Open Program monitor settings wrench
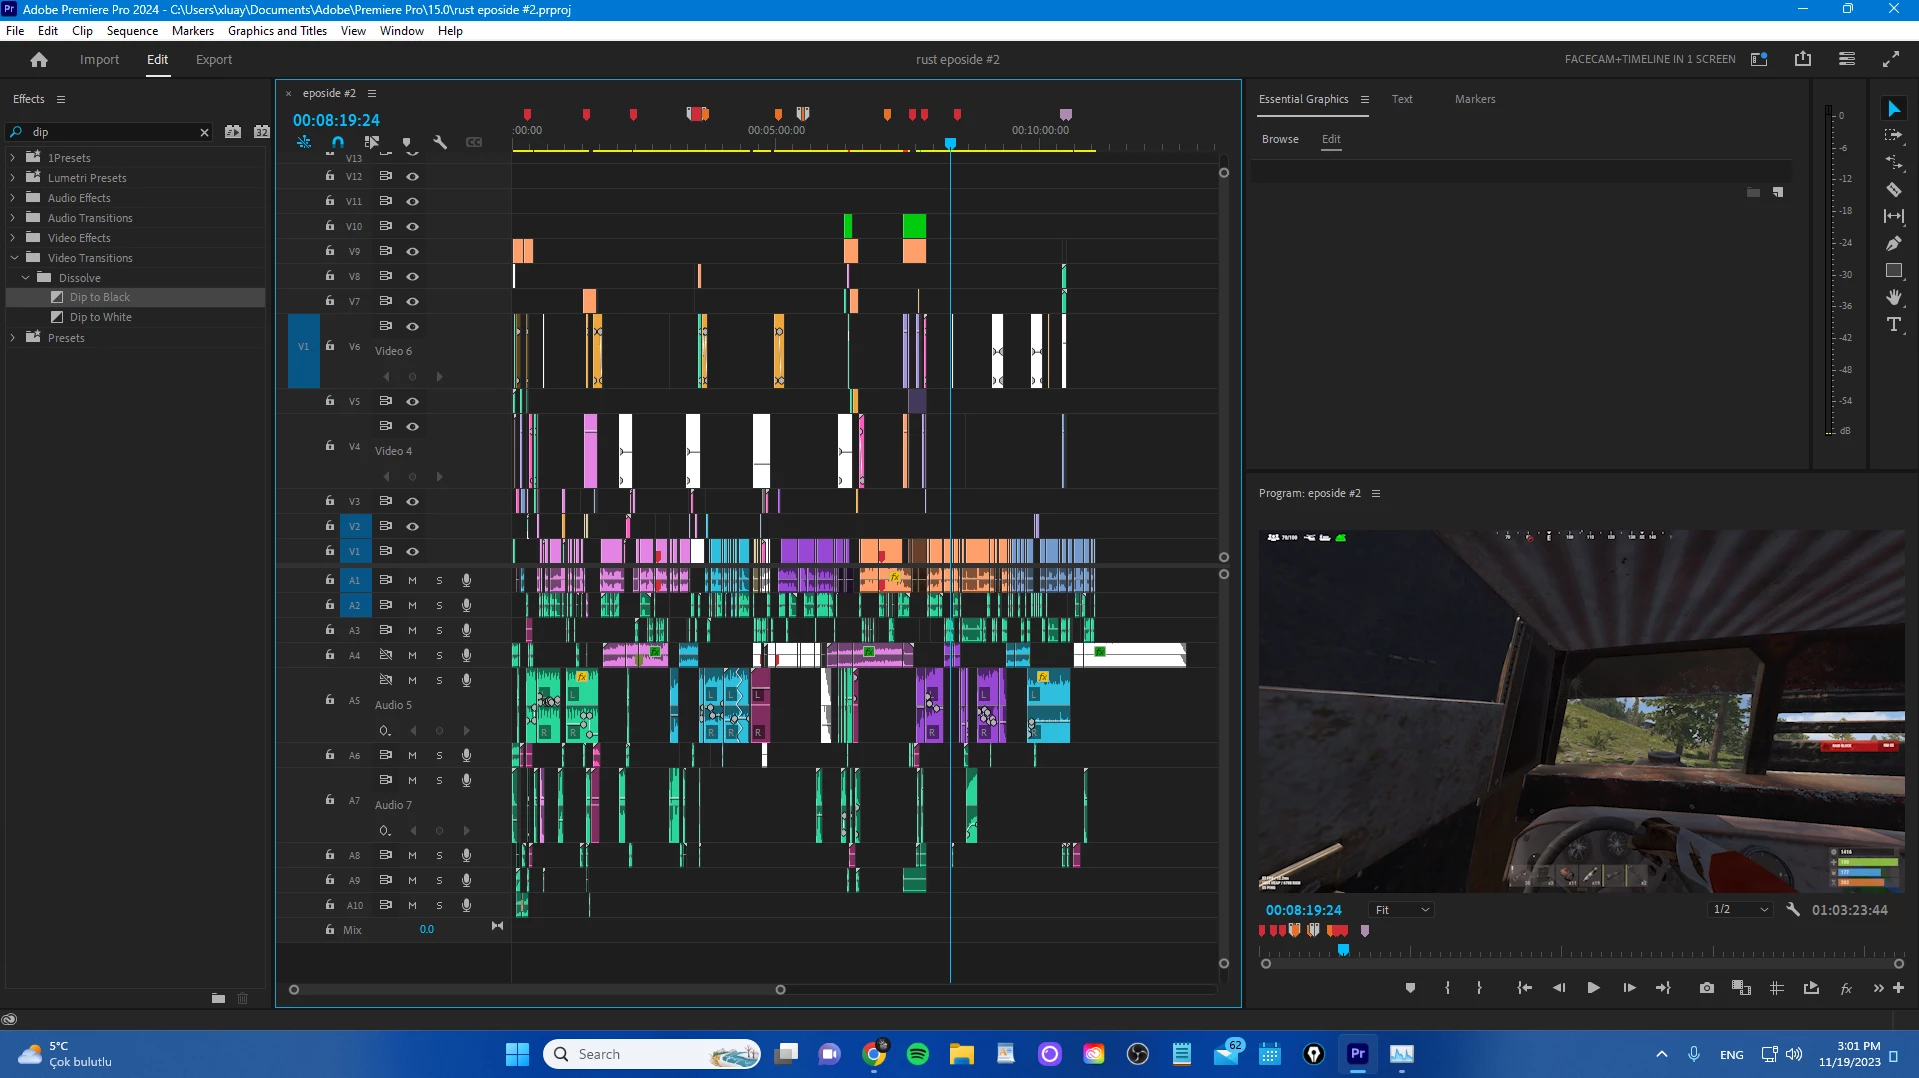This screenshot has height=1078, width=1919. coord(1793,910)
